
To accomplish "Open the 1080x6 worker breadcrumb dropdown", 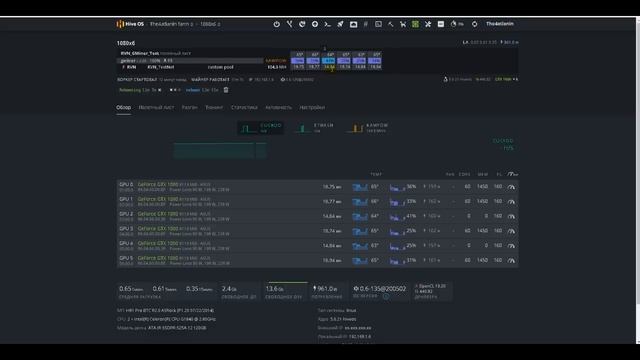I will click(x=210, y=24).
